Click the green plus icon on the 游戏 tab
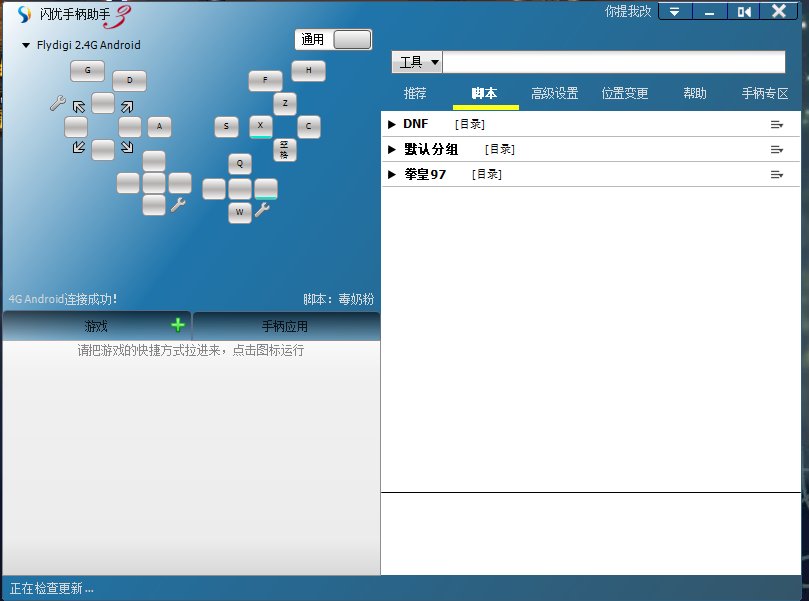809x601 pixels. [178, 324]
